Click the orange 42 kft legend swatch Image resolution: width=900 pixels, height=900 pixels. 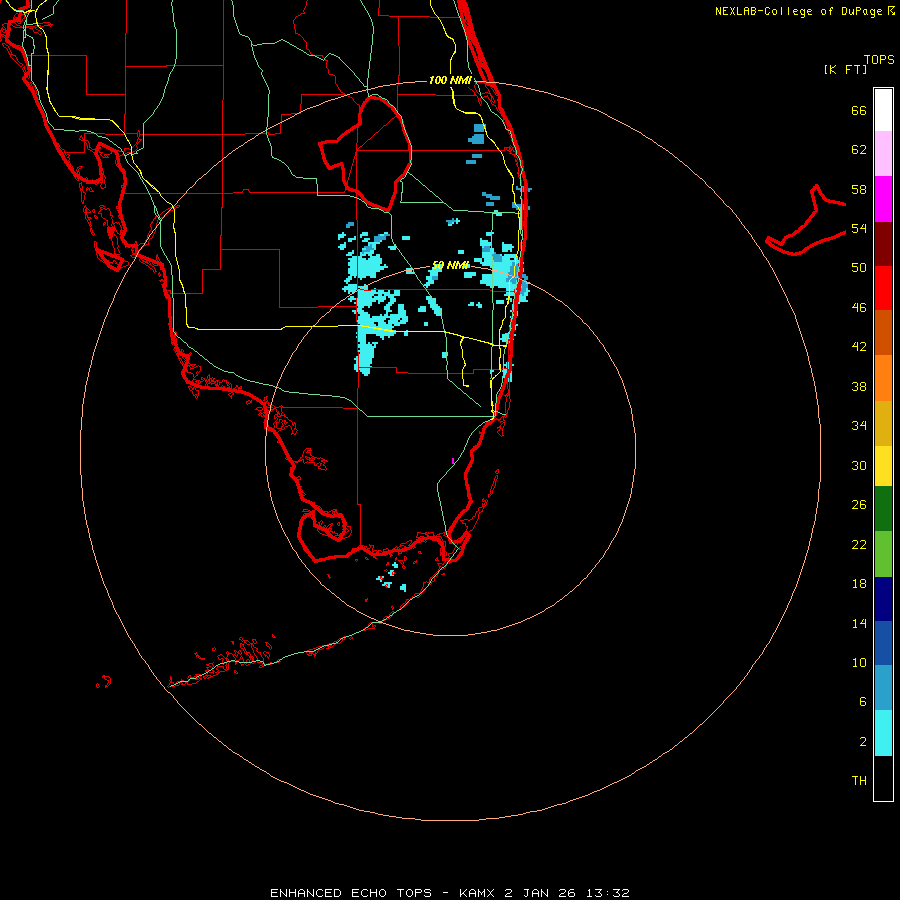(883, 378)
